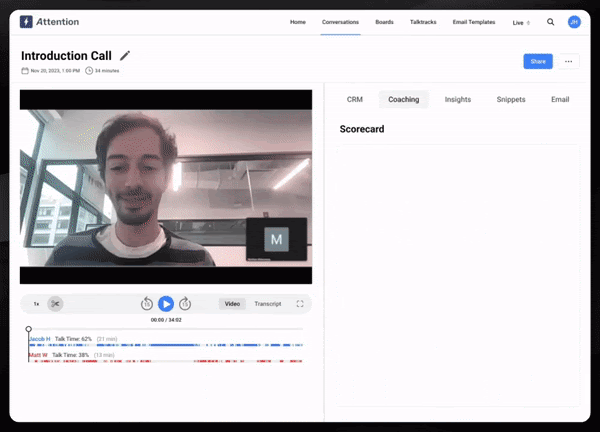Click Jacob H's blue talk timeline
The width and height of the screenshot is (600, 432).
165,346
